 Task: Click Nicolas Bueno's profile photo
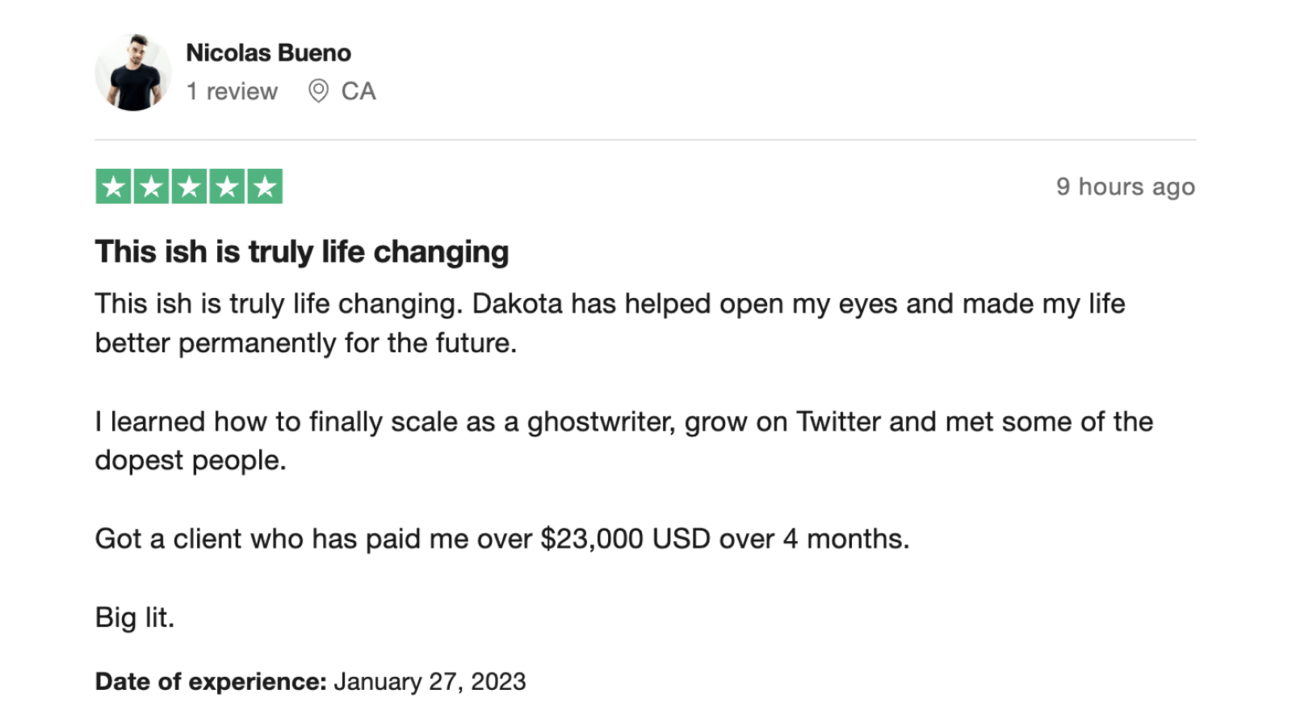pos(134,72)
